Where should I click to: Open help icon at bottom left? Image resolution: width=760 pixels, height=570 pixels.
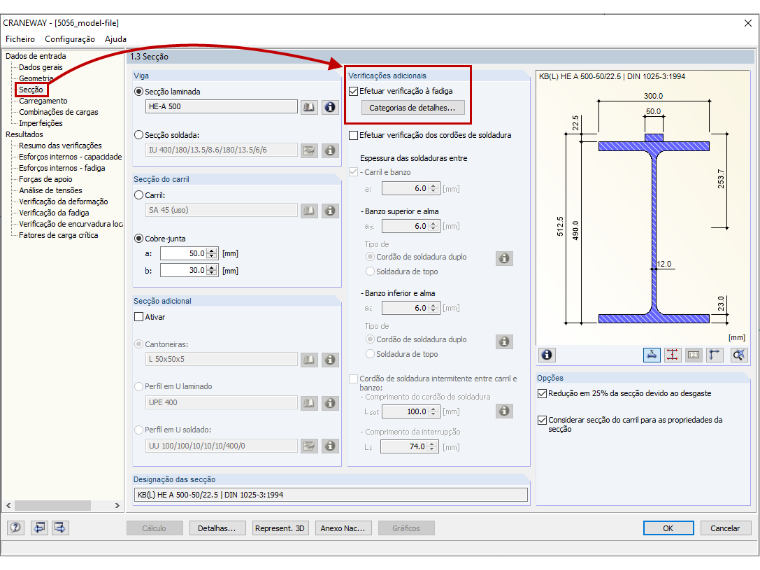click(x=16, y=527)
